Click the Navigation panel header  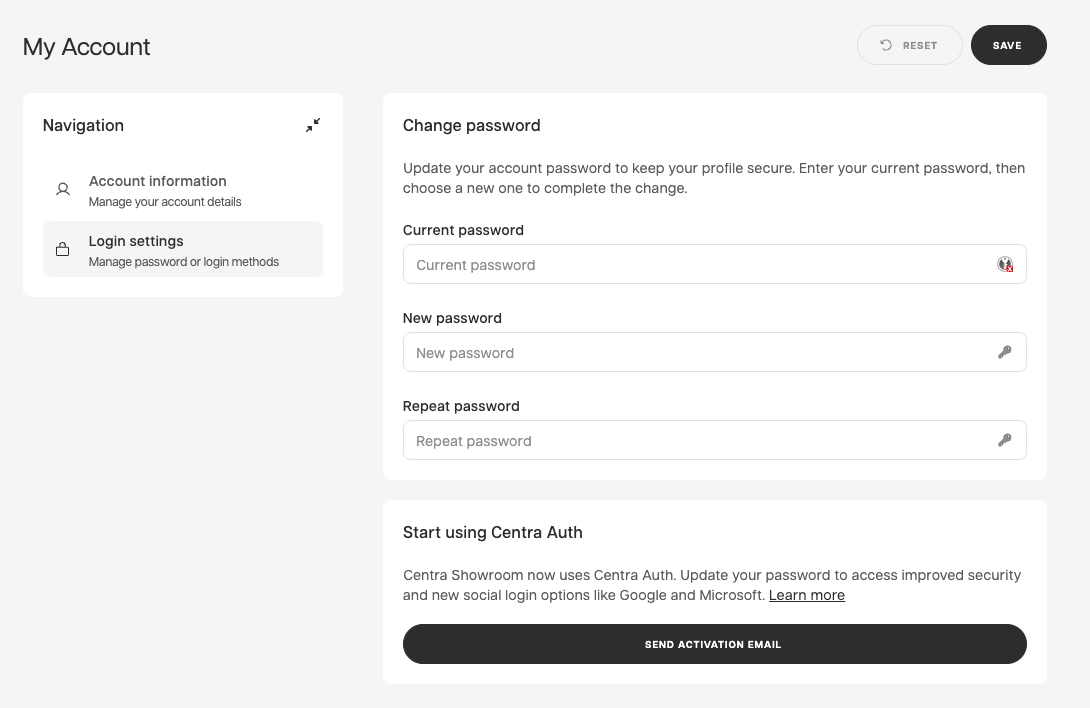click(x=83, y=125)
